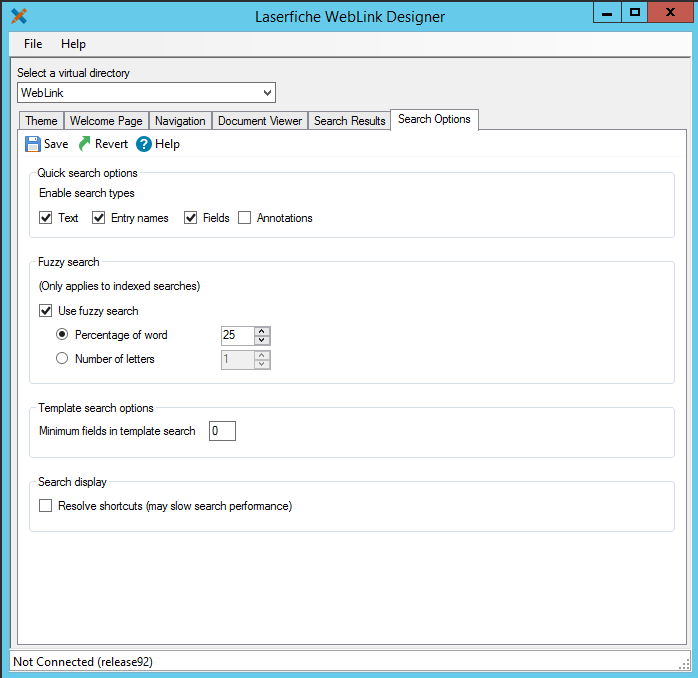Image resolution: width=698 pixels, height=678 pixels.
Task: Click up arrow on Number of letters spinner
Action: pyautogui.click(x=262, y=355)
